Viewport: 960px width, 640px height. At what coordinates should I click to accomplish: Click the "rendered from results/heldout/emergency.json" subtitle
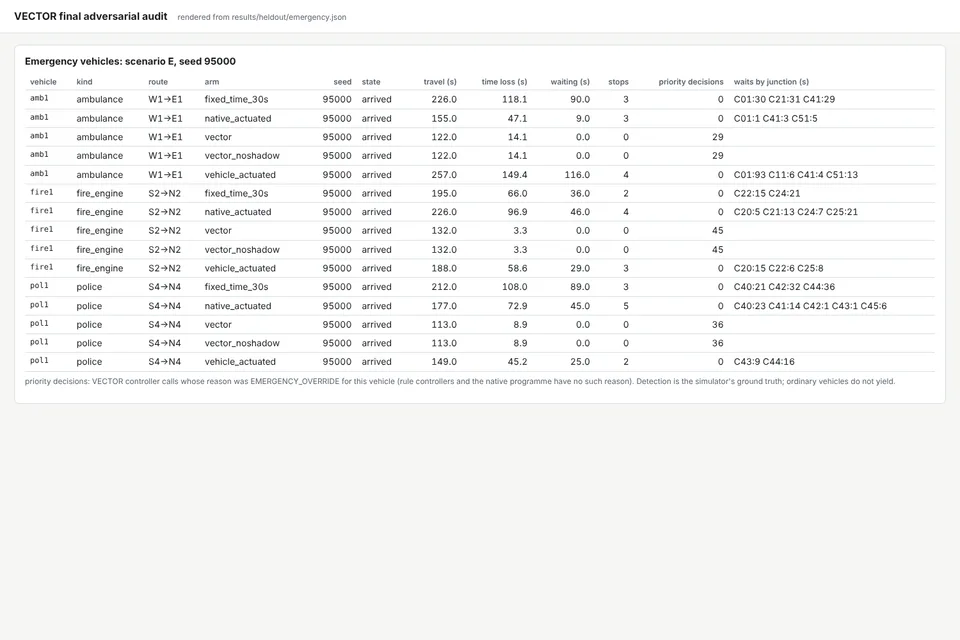pyautogui.click(x=262, y=17)
